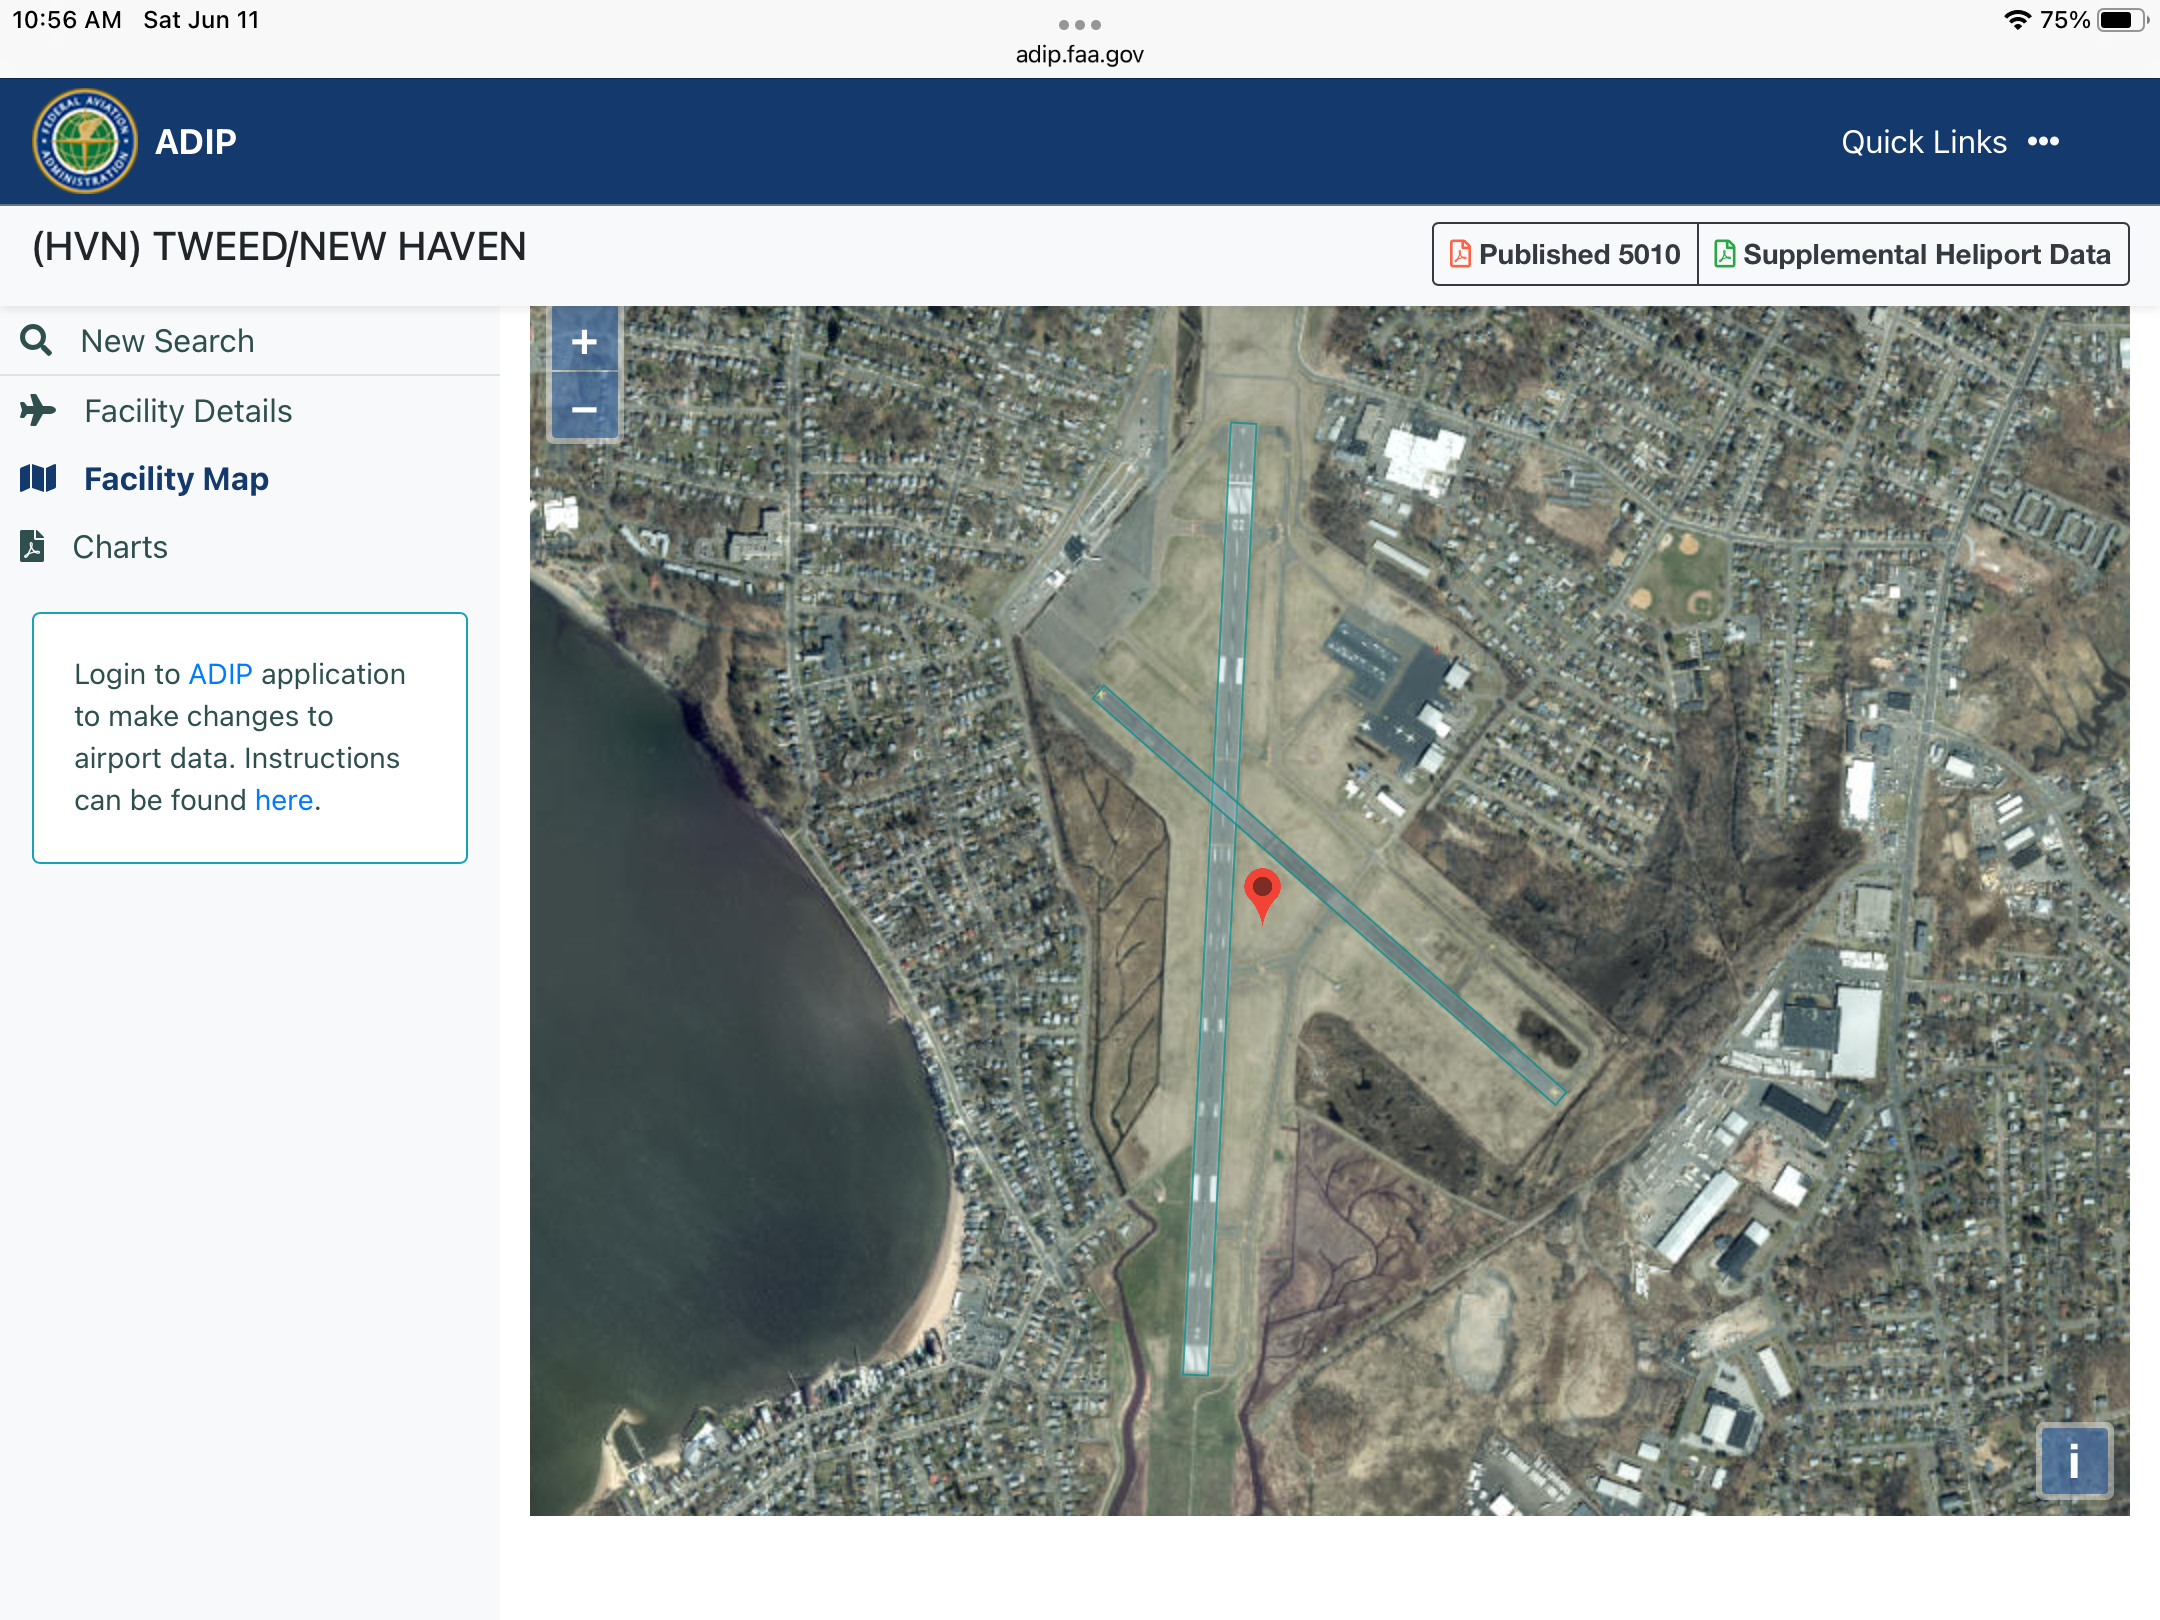This screenshot has width=2160, height=1620.
Task: Open the Facility Details section
Action: [x=188, y=411]
